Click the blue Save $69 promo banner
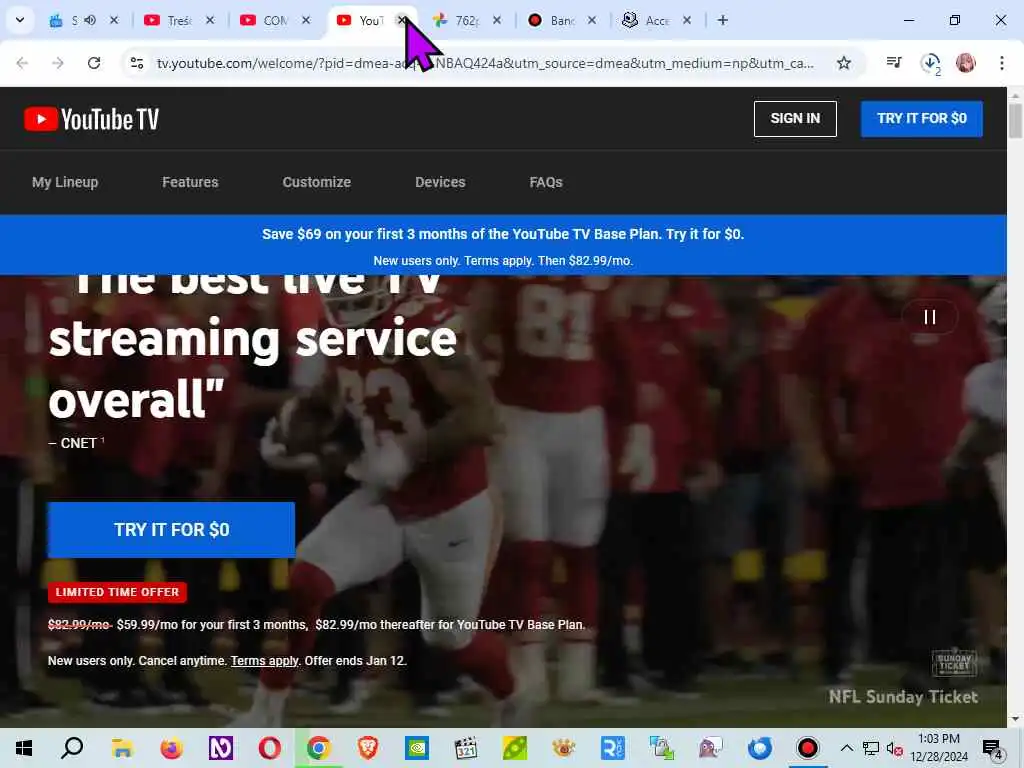The height and width of the screenshot is (768, 1024). click(503, 245)
